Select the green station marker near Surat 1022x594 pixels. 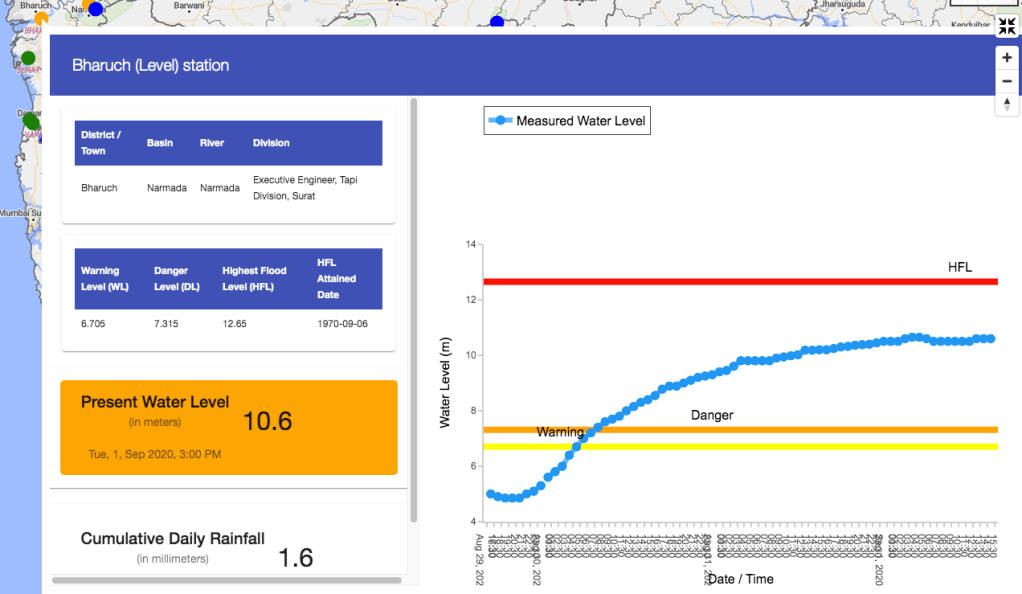[28, 58]
